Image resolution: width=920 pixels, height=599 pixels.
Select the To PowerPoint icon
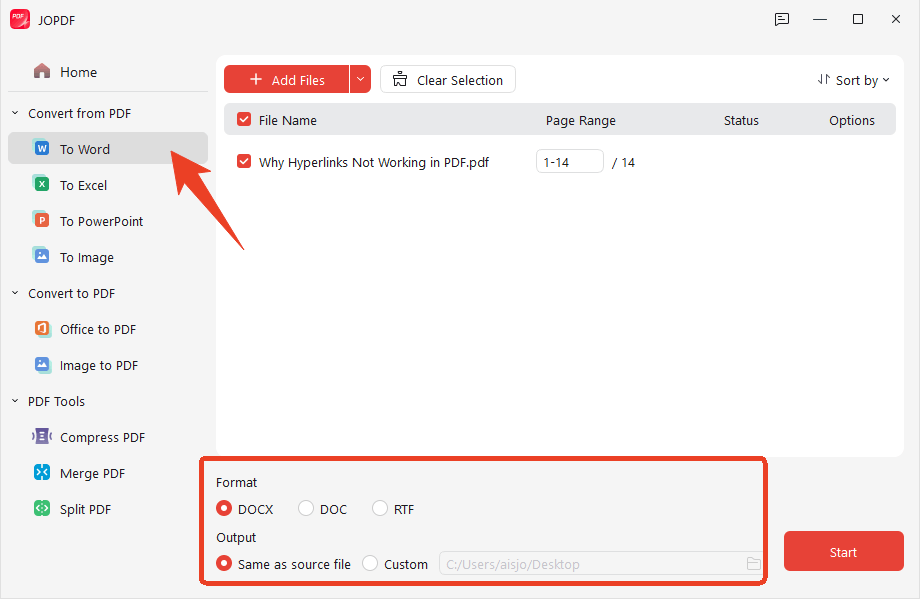click(42, 221)
